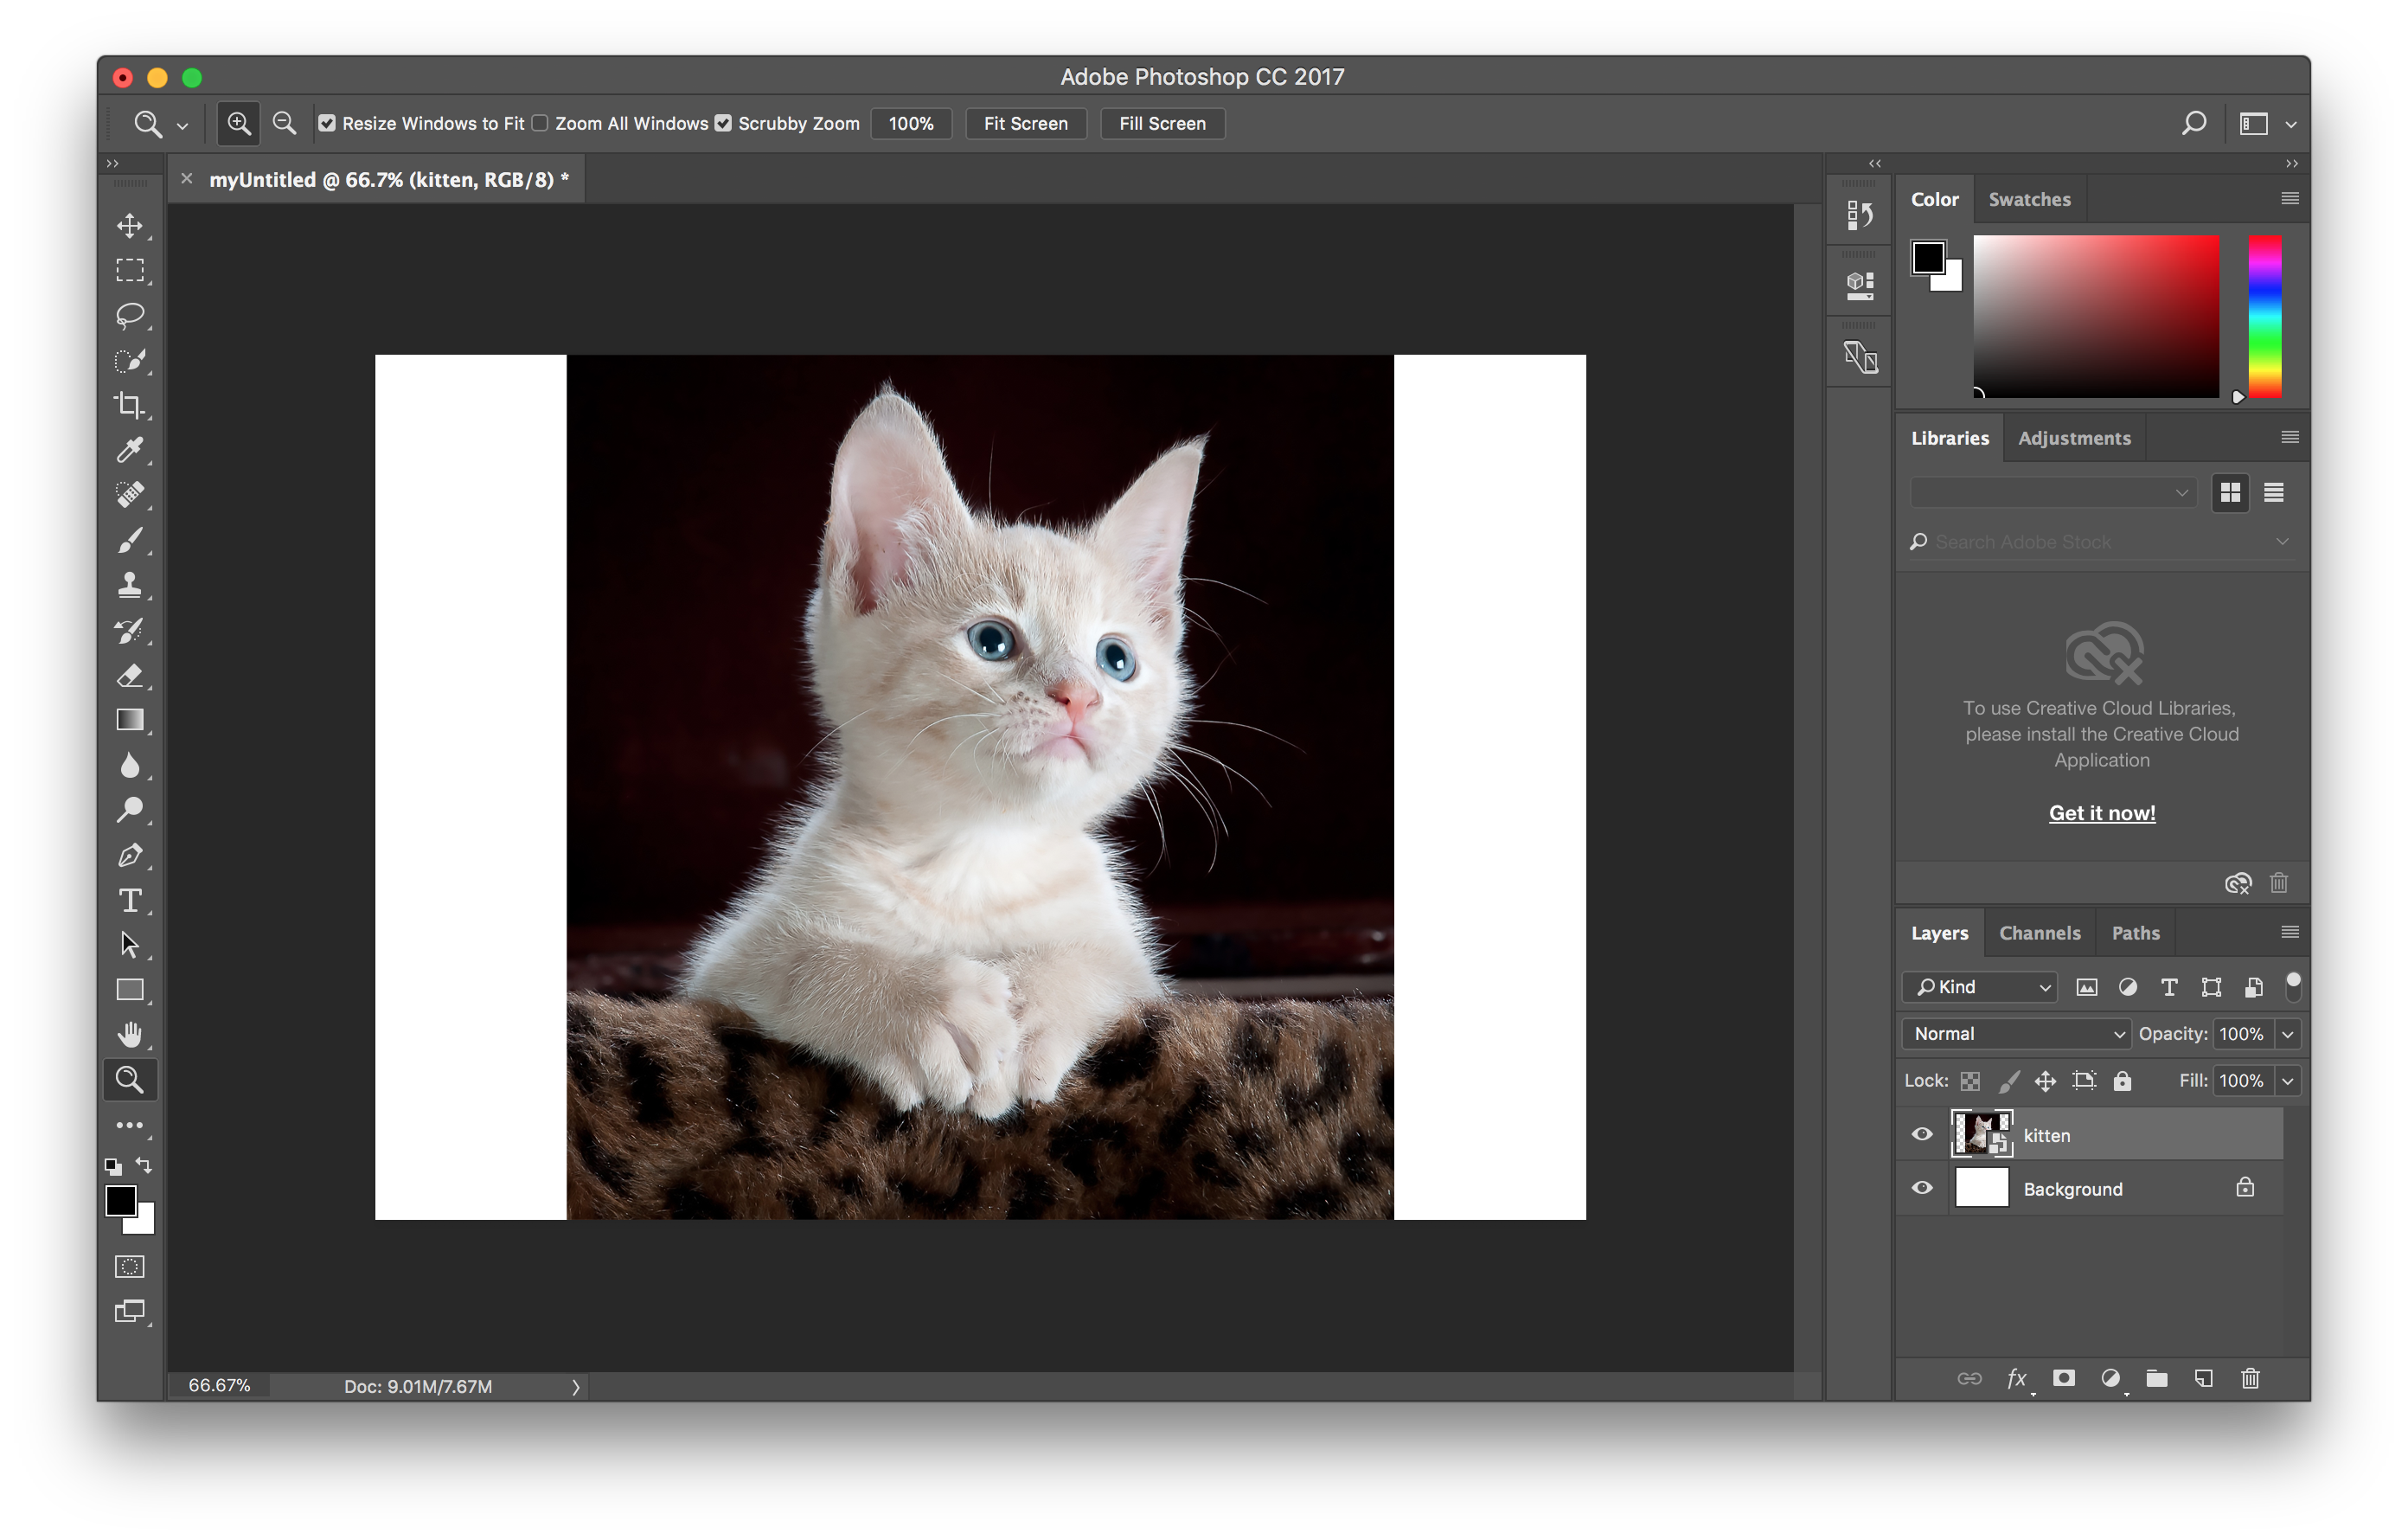This screenshot has height=1540, width=2408.
Task: Open the Swatches tab
Action: pos(2029,199)
